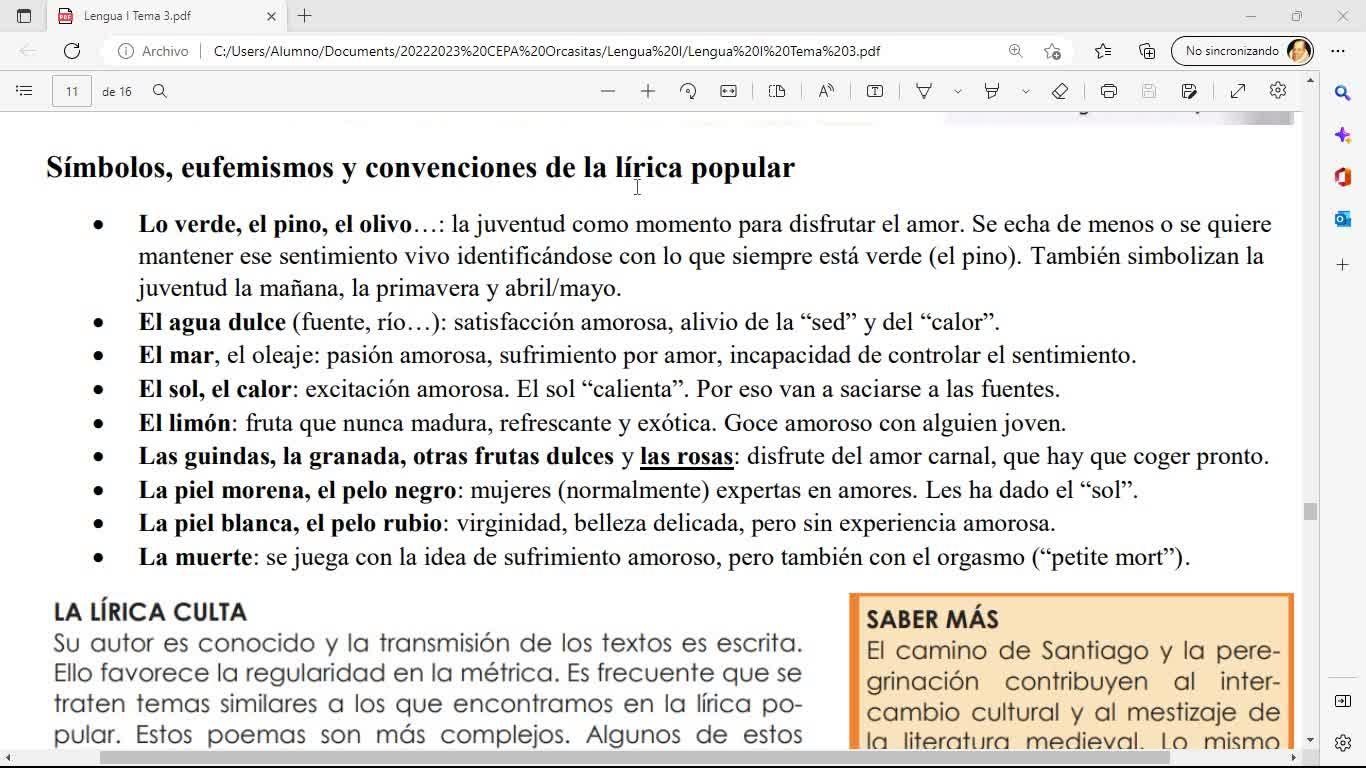This screenshot has width=1366, height=768.
Task: Select the Add text tool
Action: (x=875, y=91)
